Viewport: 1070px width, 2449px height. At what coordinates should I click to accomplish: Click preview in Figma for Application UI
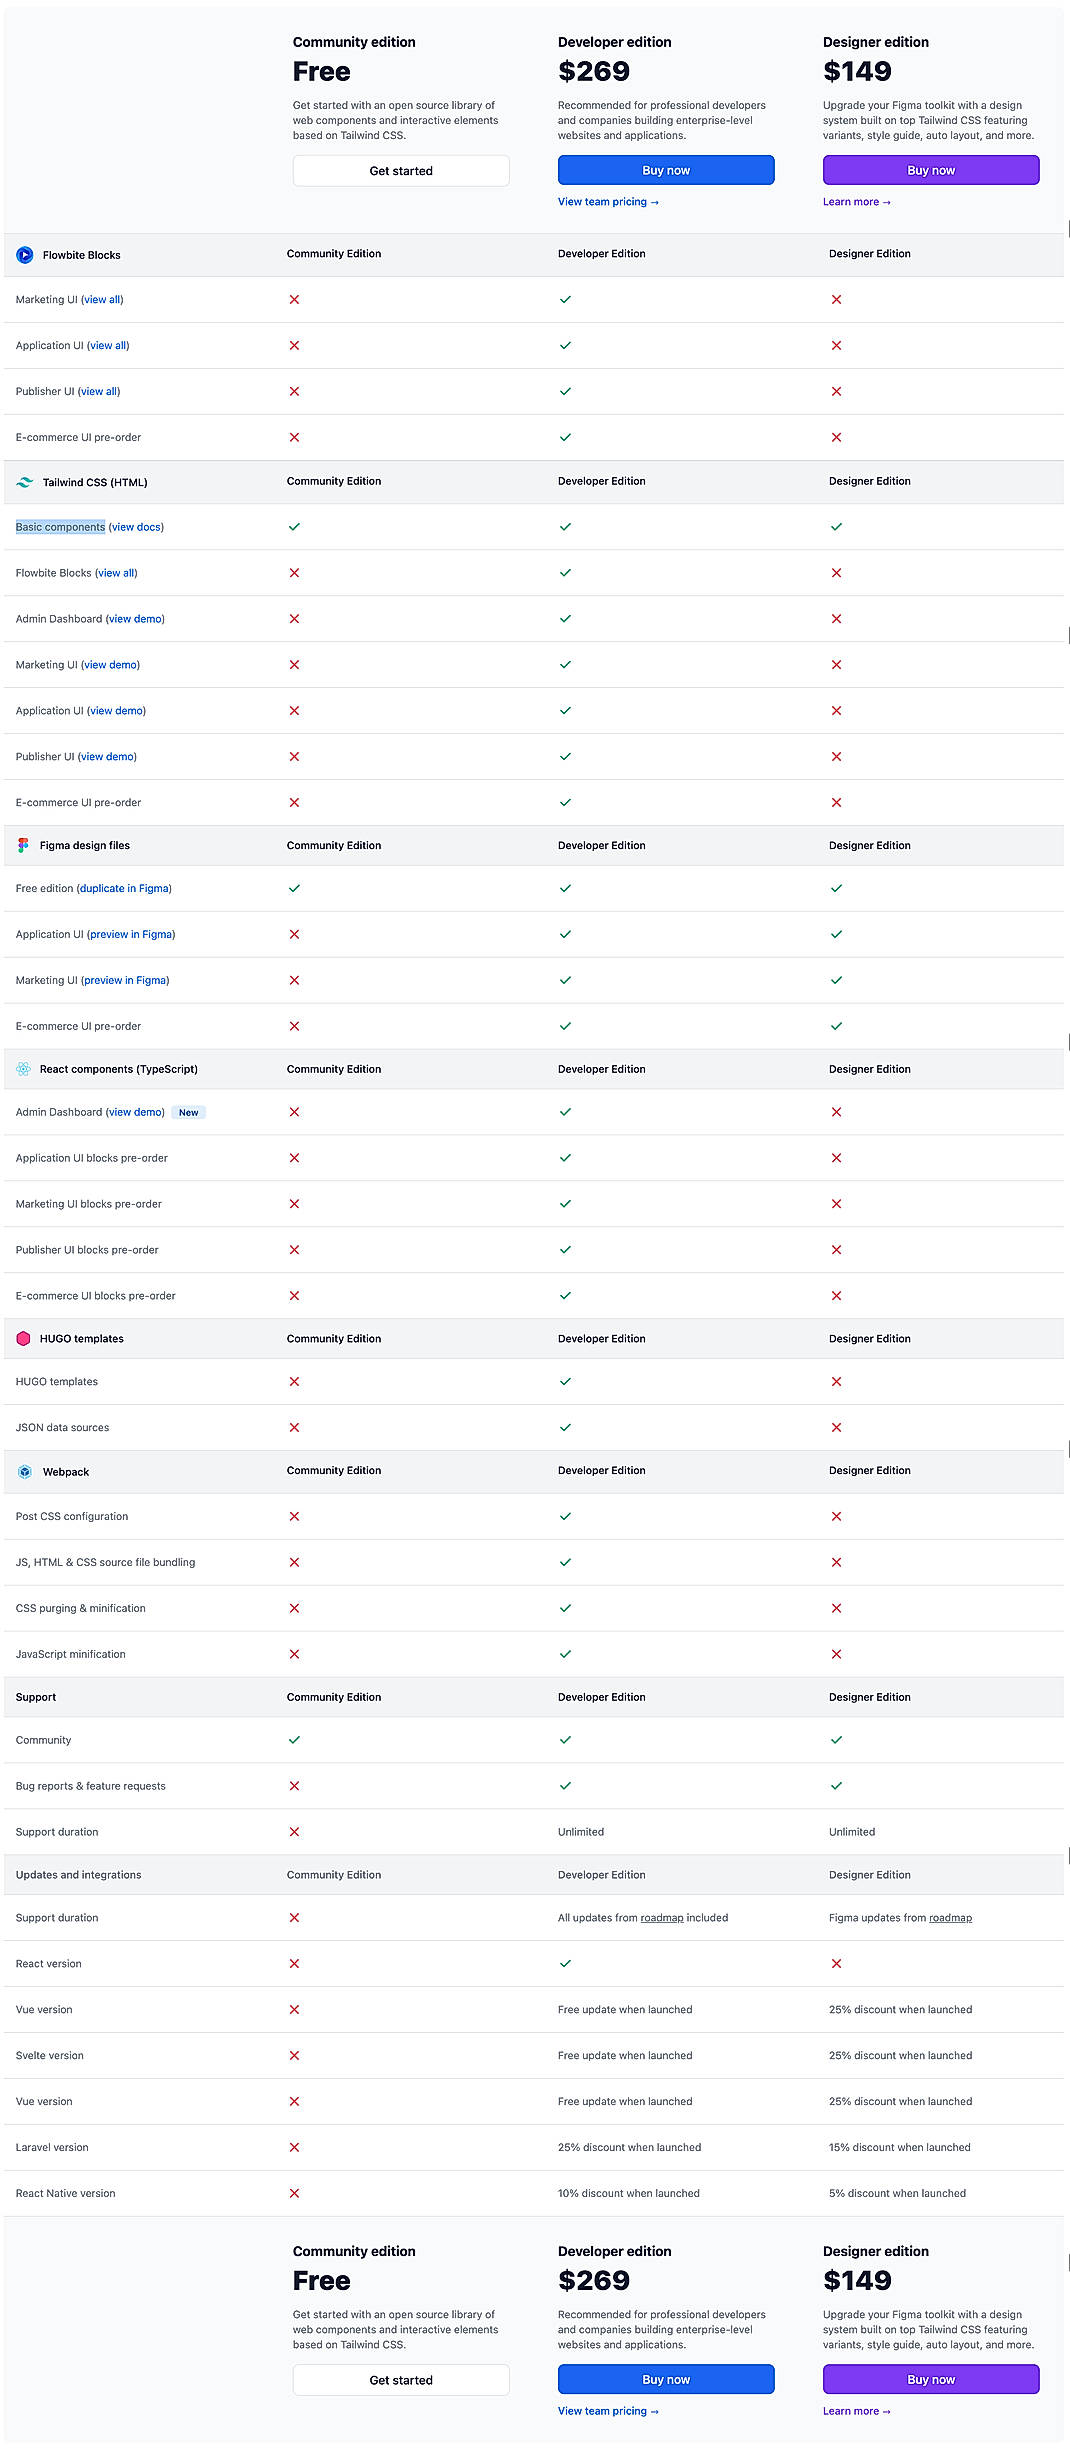[x=130, y=934]
